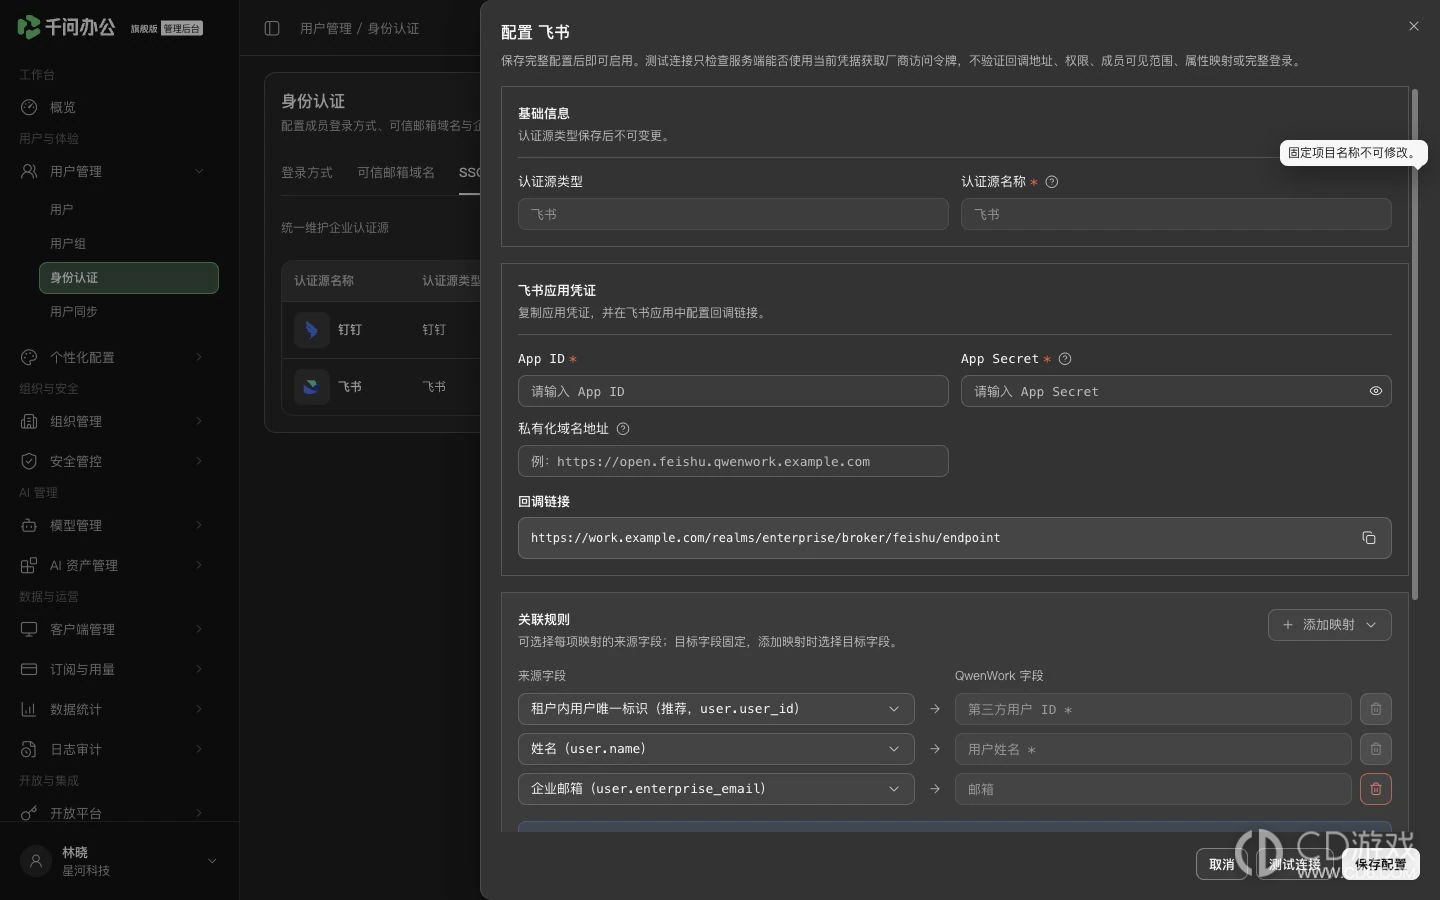Click the 保存配置 button
The width and height of the screenshot is (1440, 900).
(1380, 864)
